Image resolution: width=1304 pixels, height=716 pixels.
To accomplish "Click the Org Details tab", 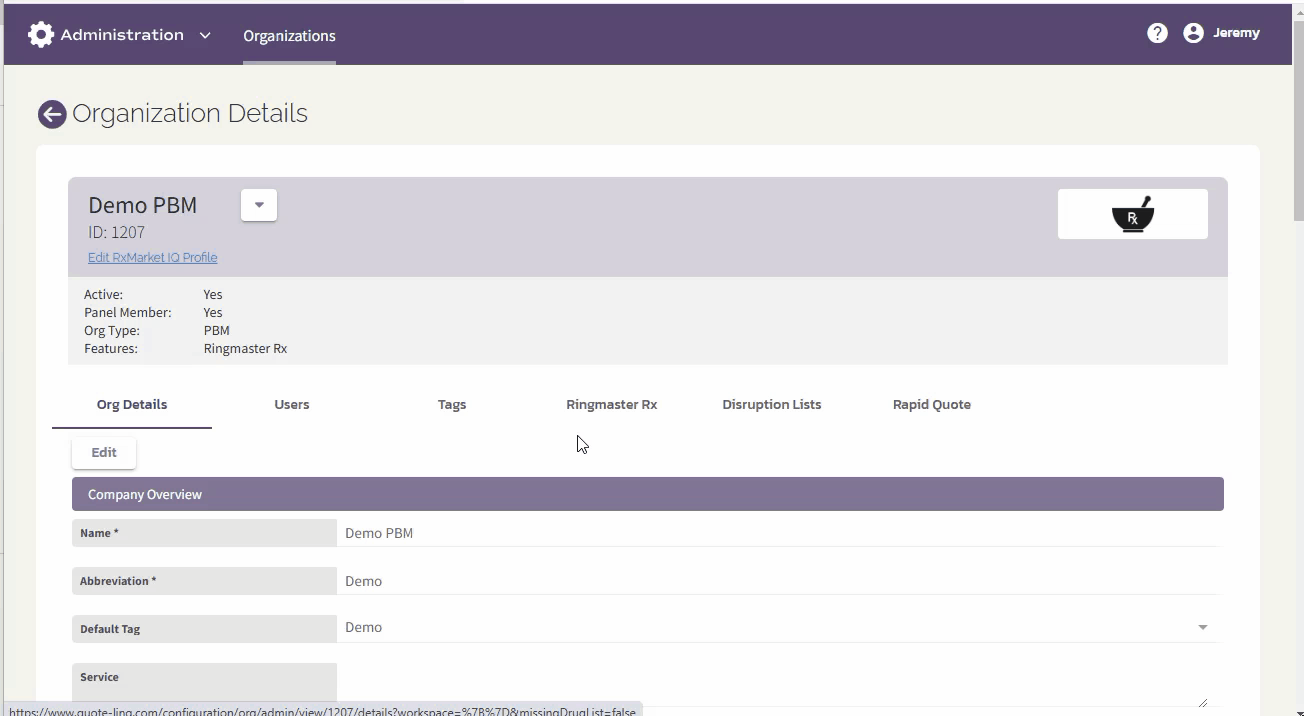I will tap(131, 404).
